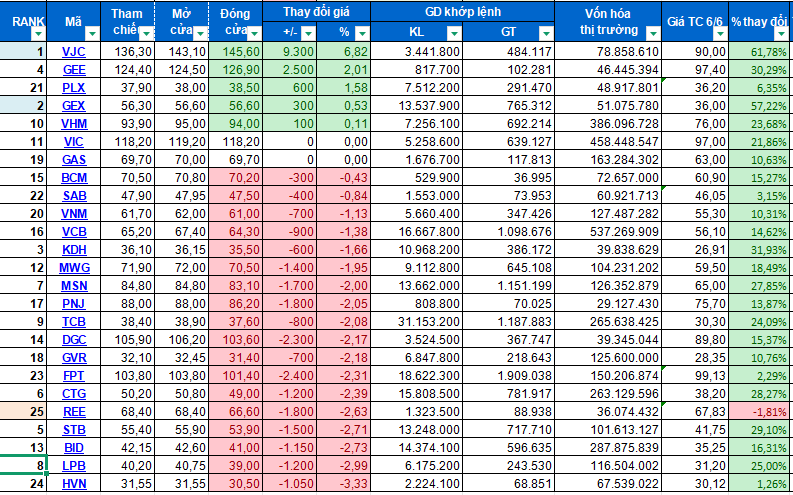Select trade value cell 1.909.038
This screenshot has height=495, width=793.
click(x=508, y=376)
